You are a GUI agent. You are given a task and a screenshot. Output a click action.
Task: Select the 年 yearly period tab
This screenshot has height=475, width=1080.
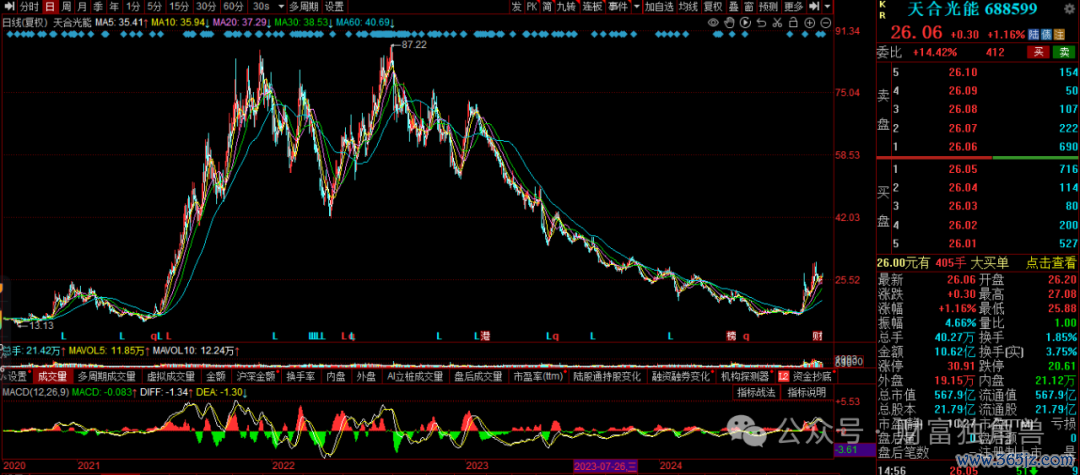pyautogui.click(x=115, y=7)
